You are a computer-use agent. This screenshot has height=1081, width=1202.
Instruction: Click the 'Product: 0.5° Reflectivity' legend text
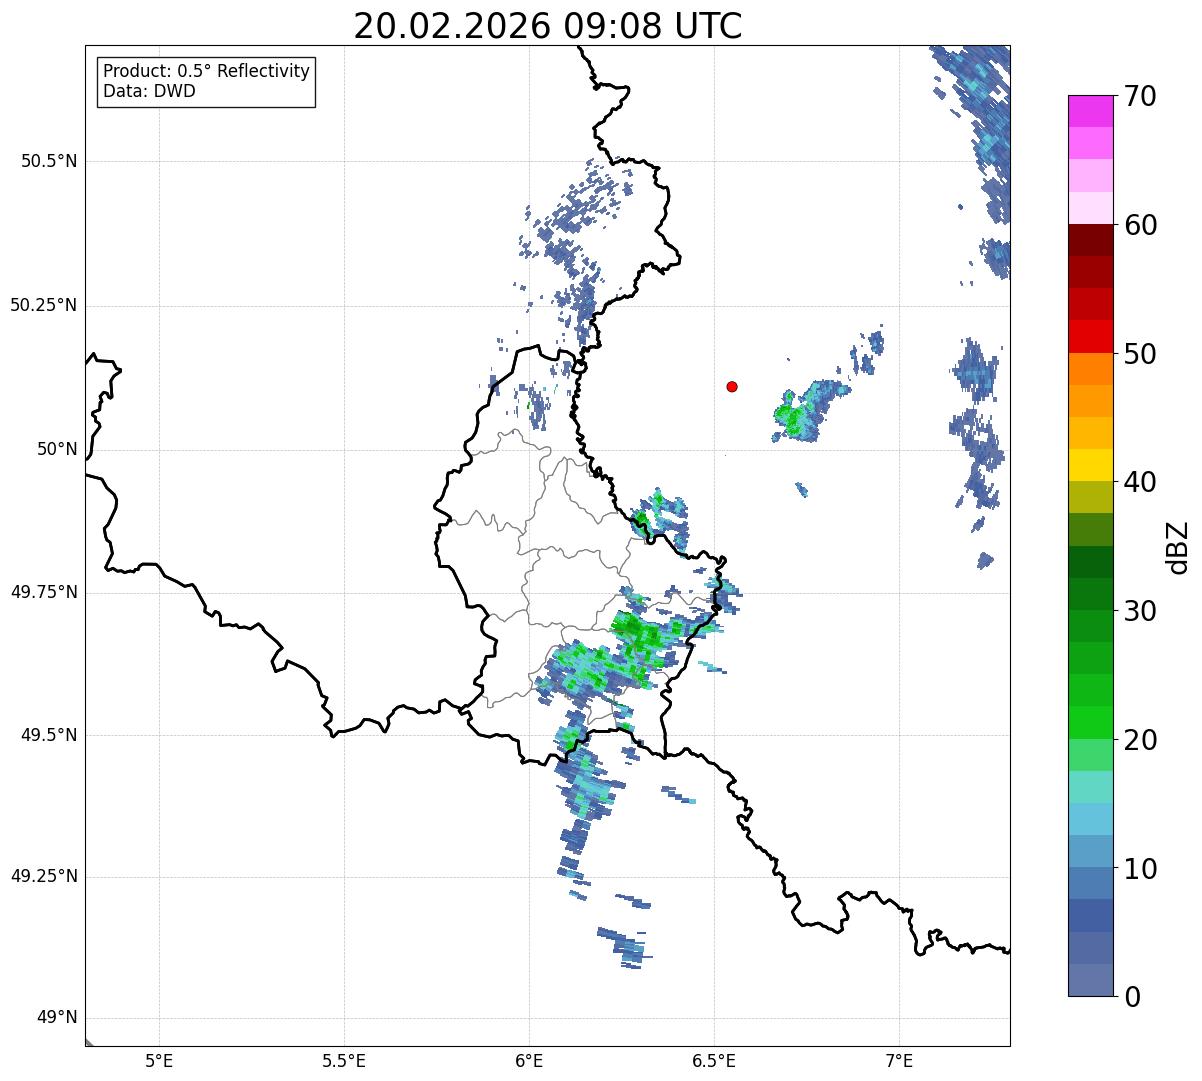[207, 72]
